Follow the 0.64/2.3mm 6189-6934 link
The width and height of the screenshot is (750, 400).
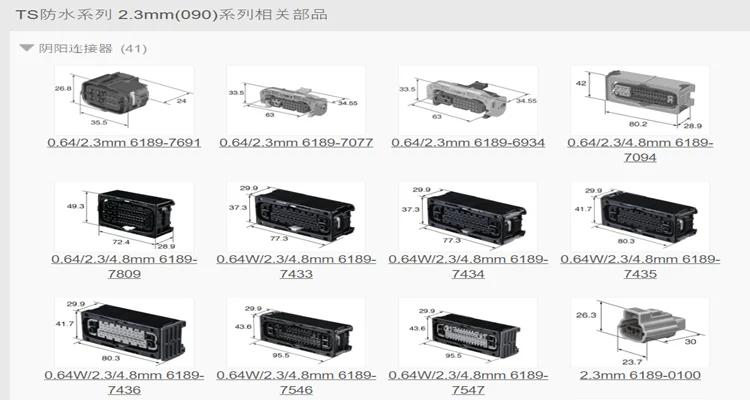[x=468, y=143]
